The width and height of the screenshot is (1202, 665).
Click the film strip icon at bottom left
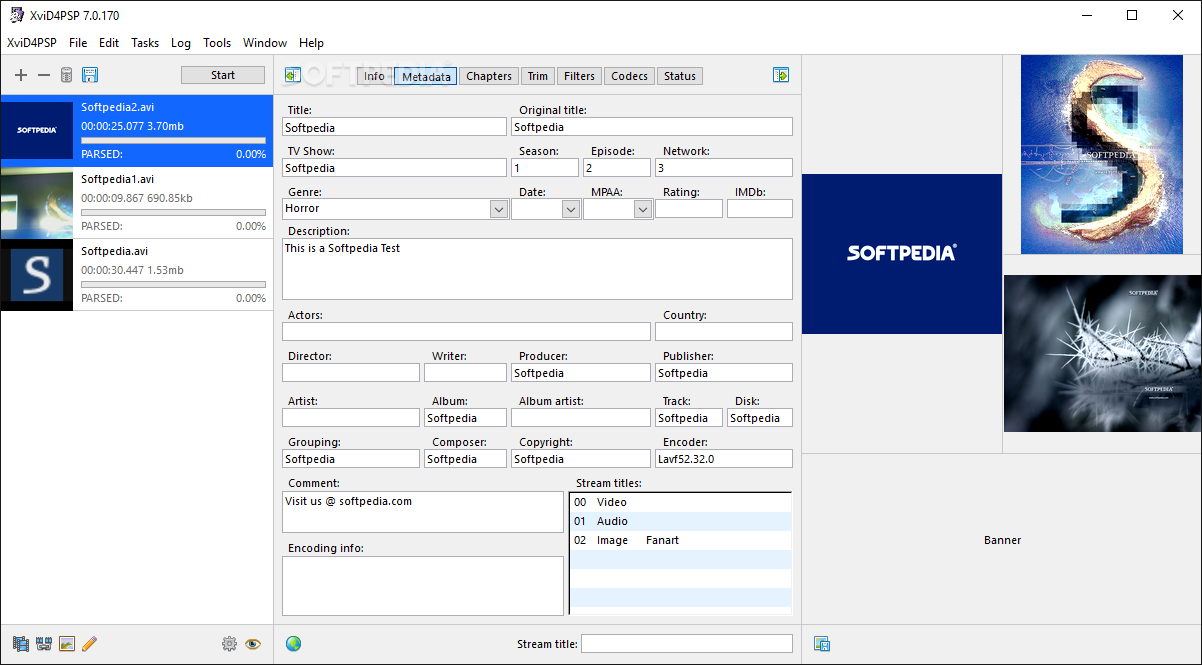pos(21,644)
